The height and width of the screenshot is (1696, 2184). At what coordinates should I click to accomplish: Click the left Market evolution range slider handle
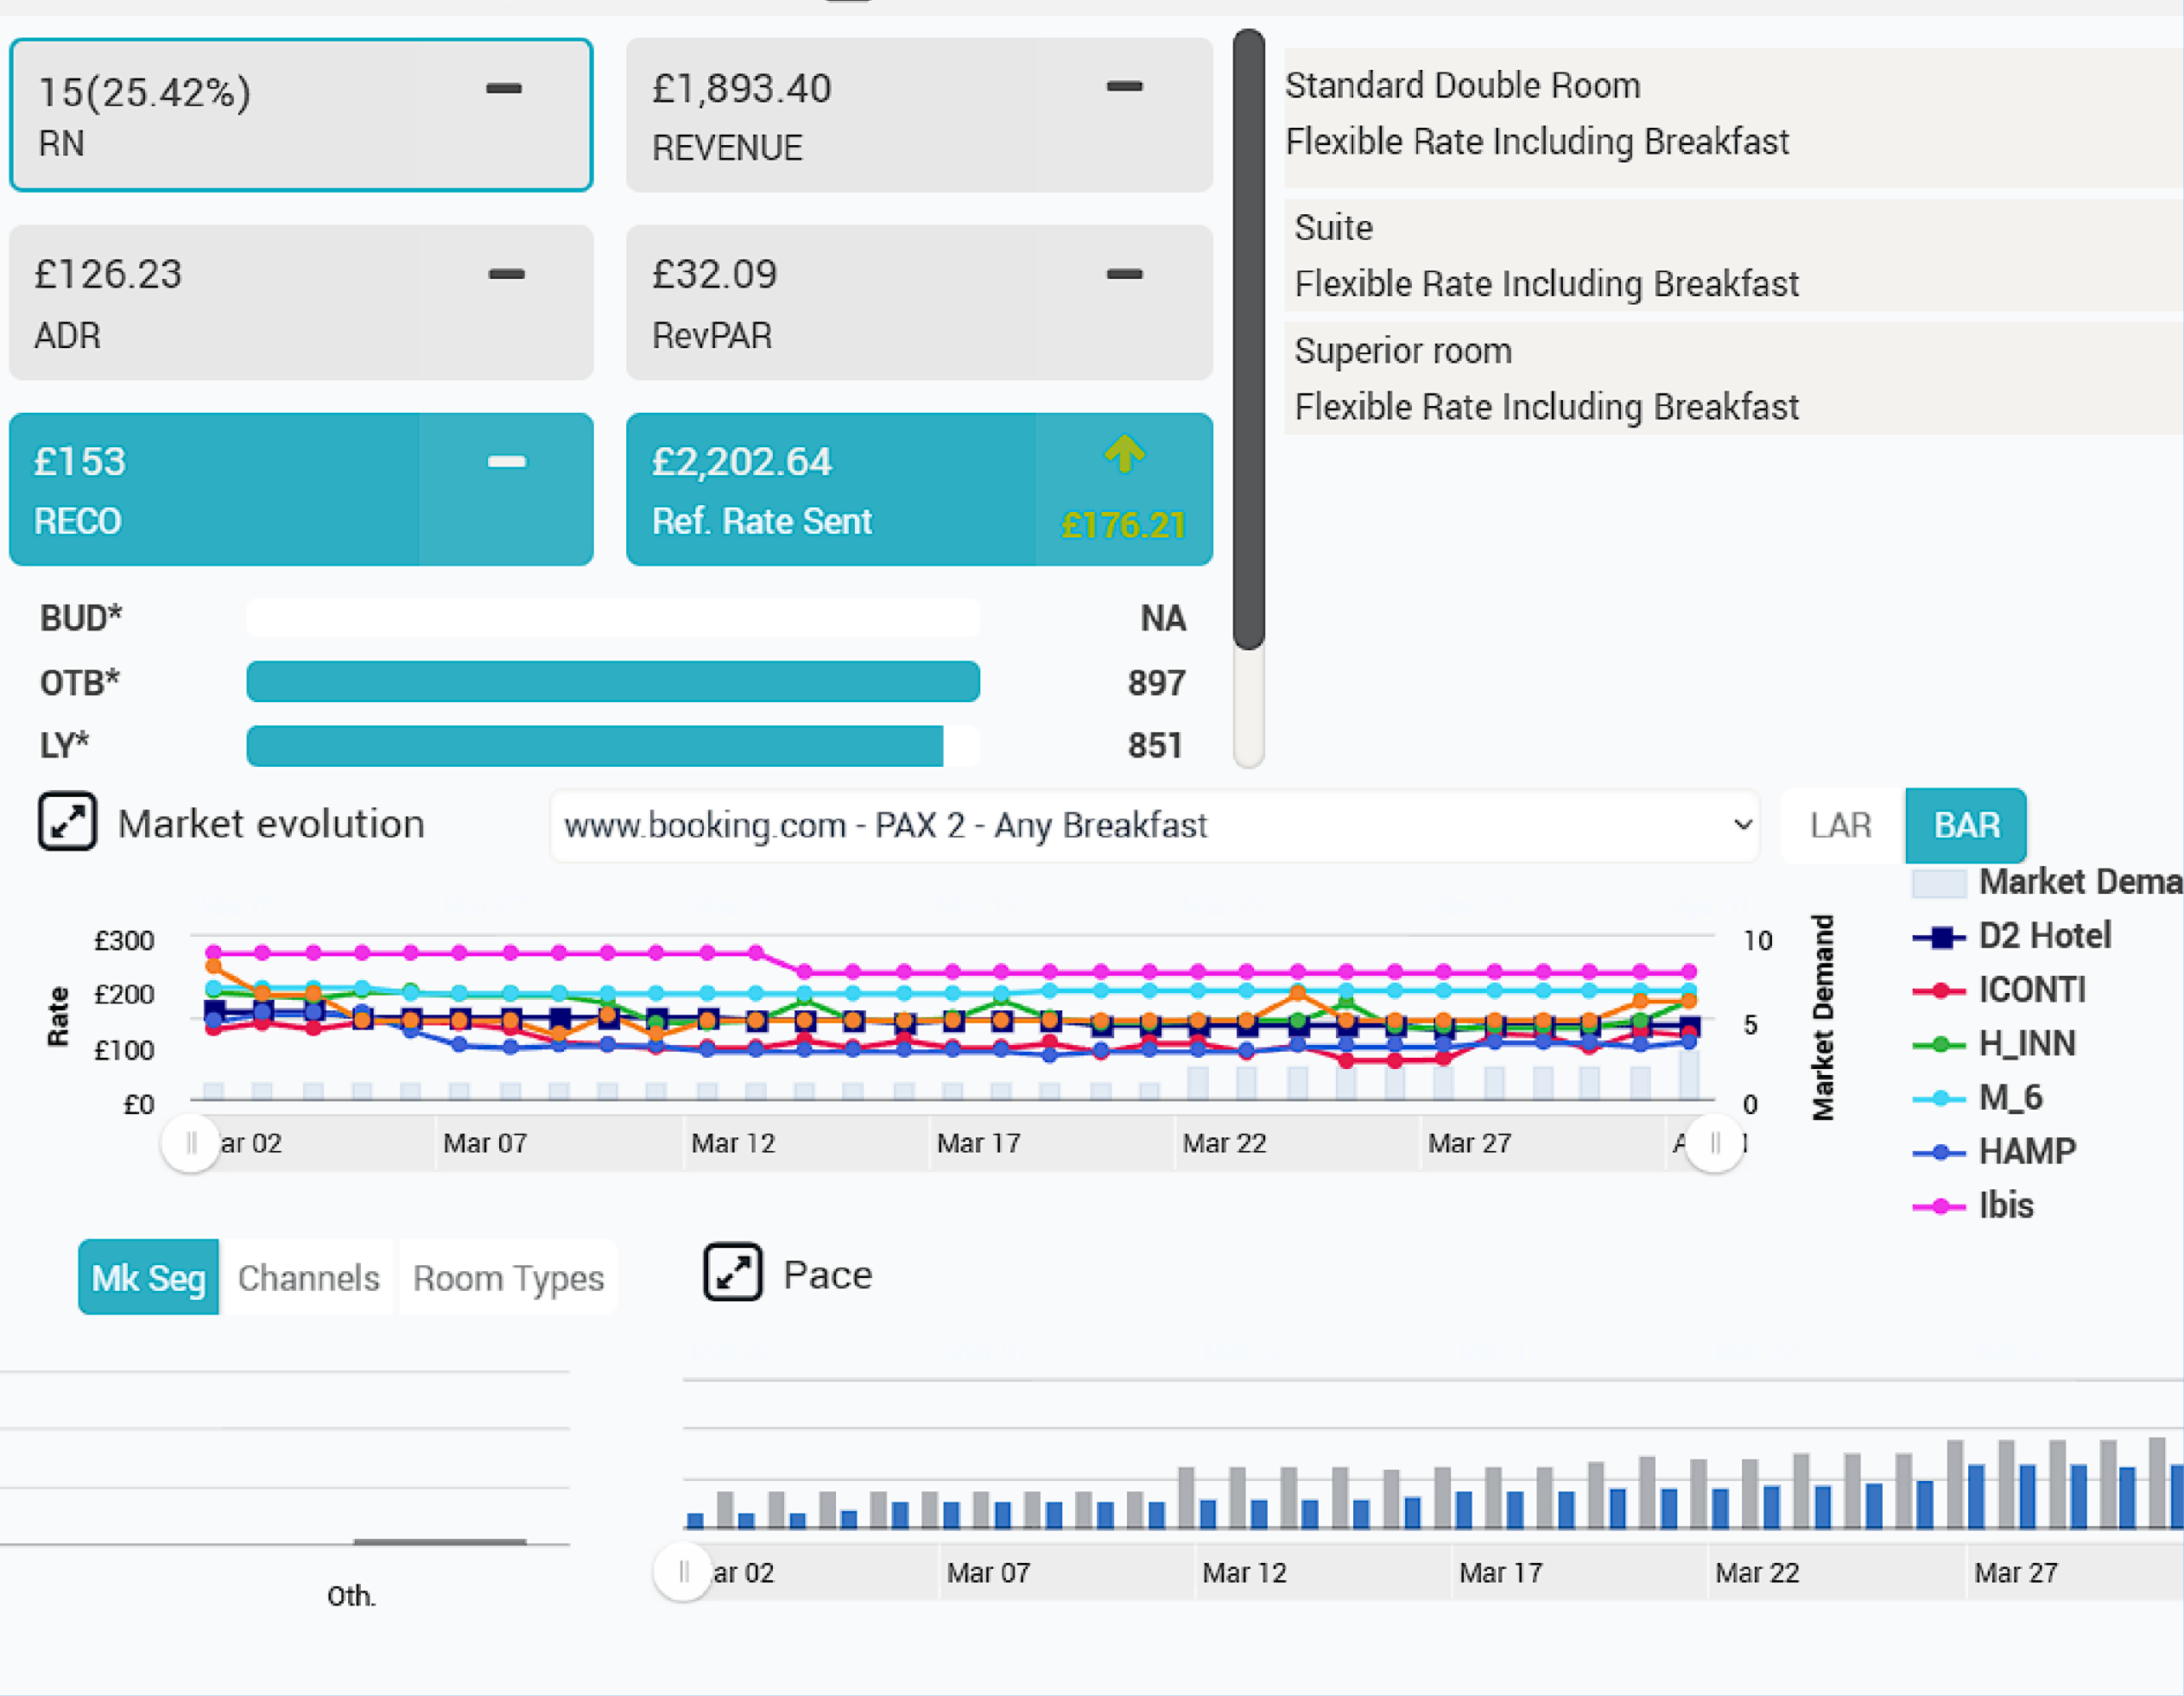pos(190,1143)
